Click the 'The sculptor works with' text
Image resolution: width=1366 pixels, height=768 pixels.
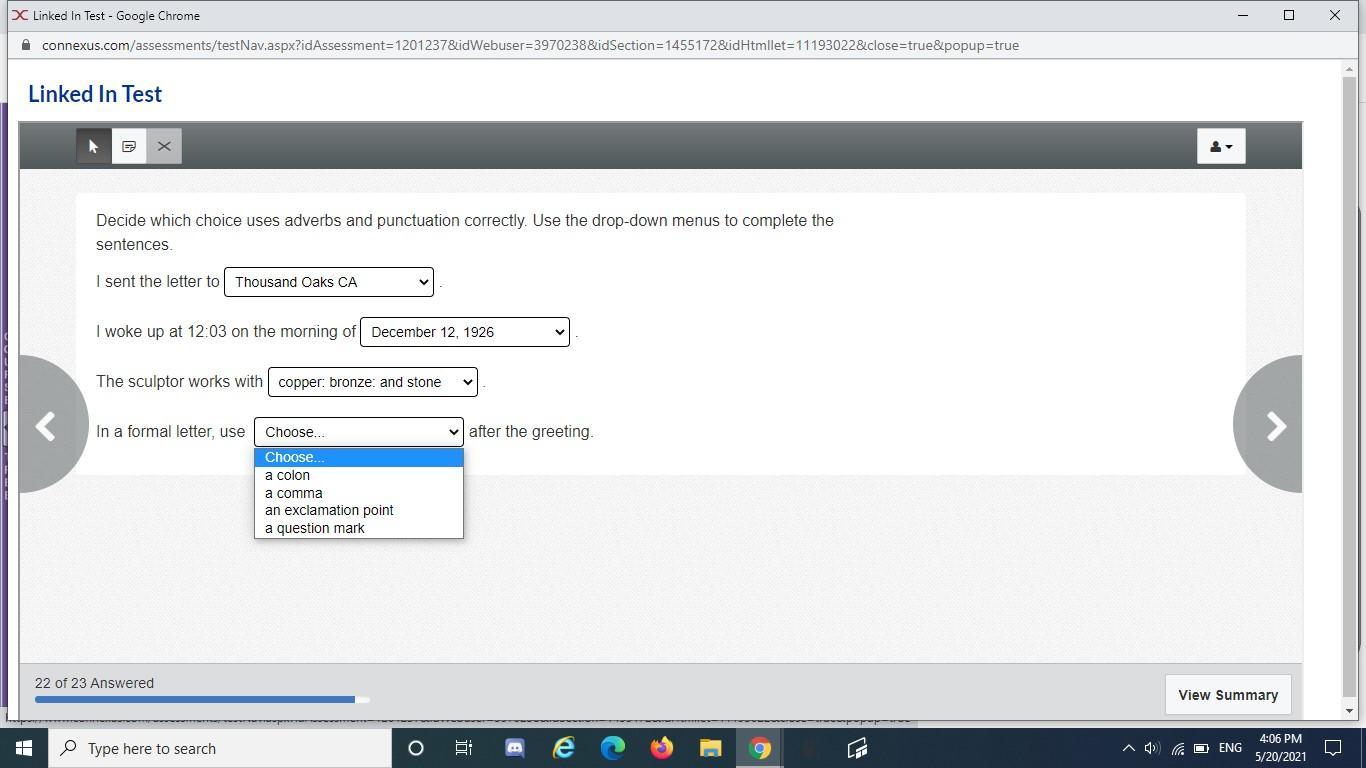click(x=180, y=382)
